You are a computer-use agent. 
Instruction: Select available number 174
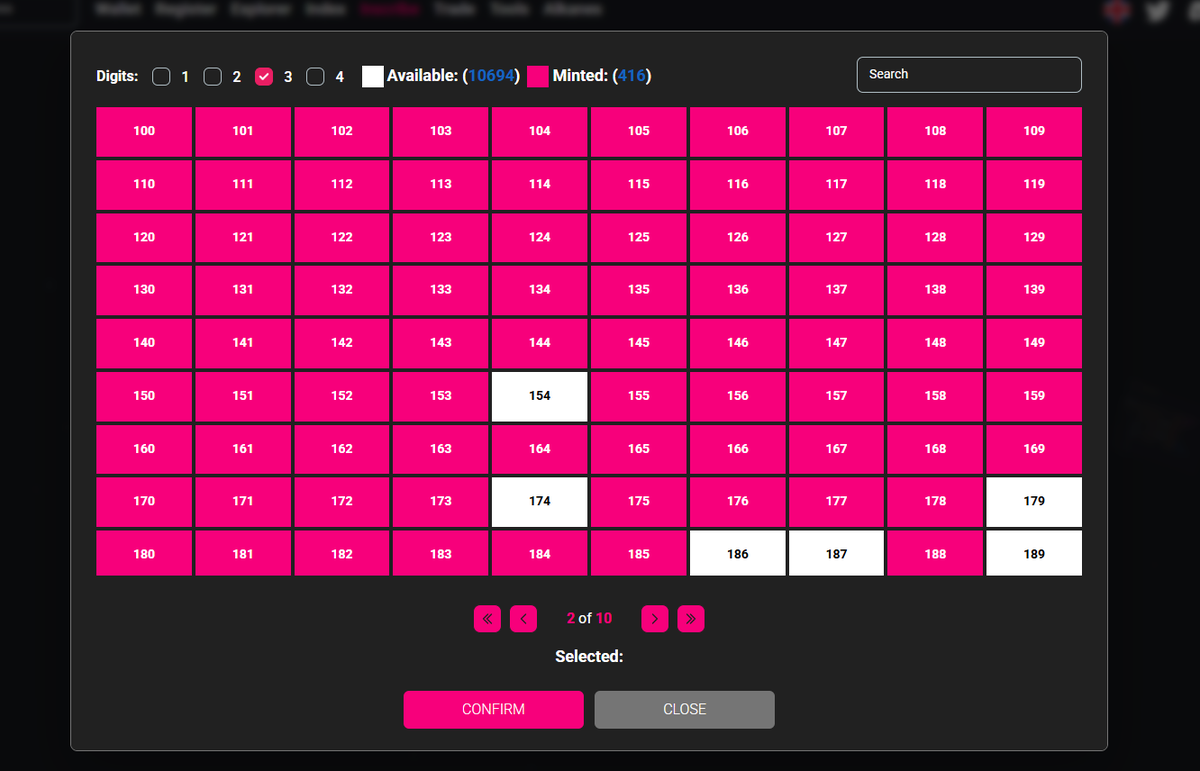coord(540,501)
